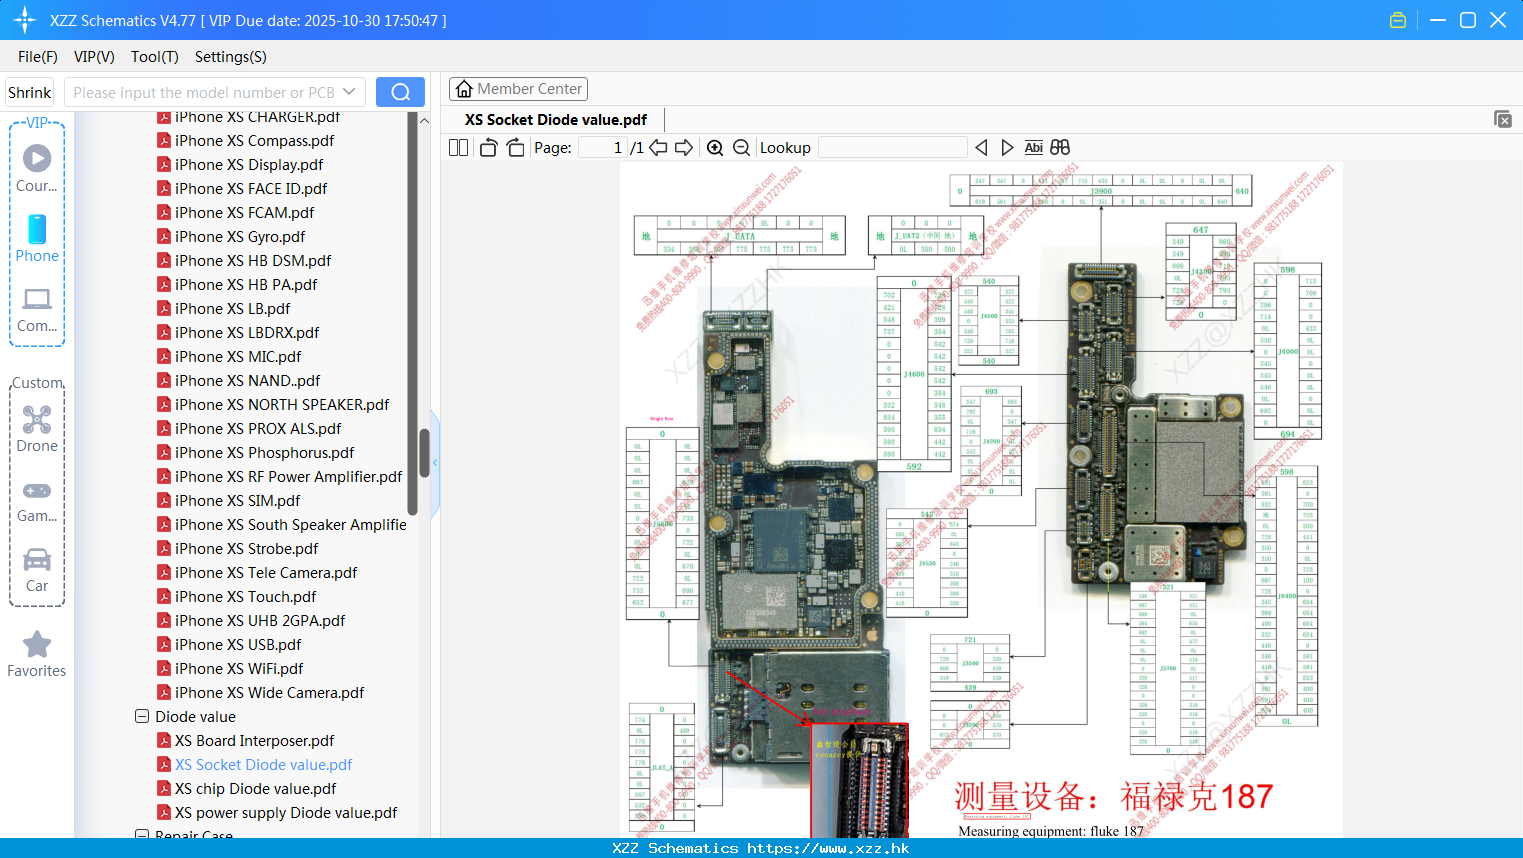Viewport: 1523px width, 858px height.
Task: Open iPhone XS NAND..pdf
Action: (247, 380)
